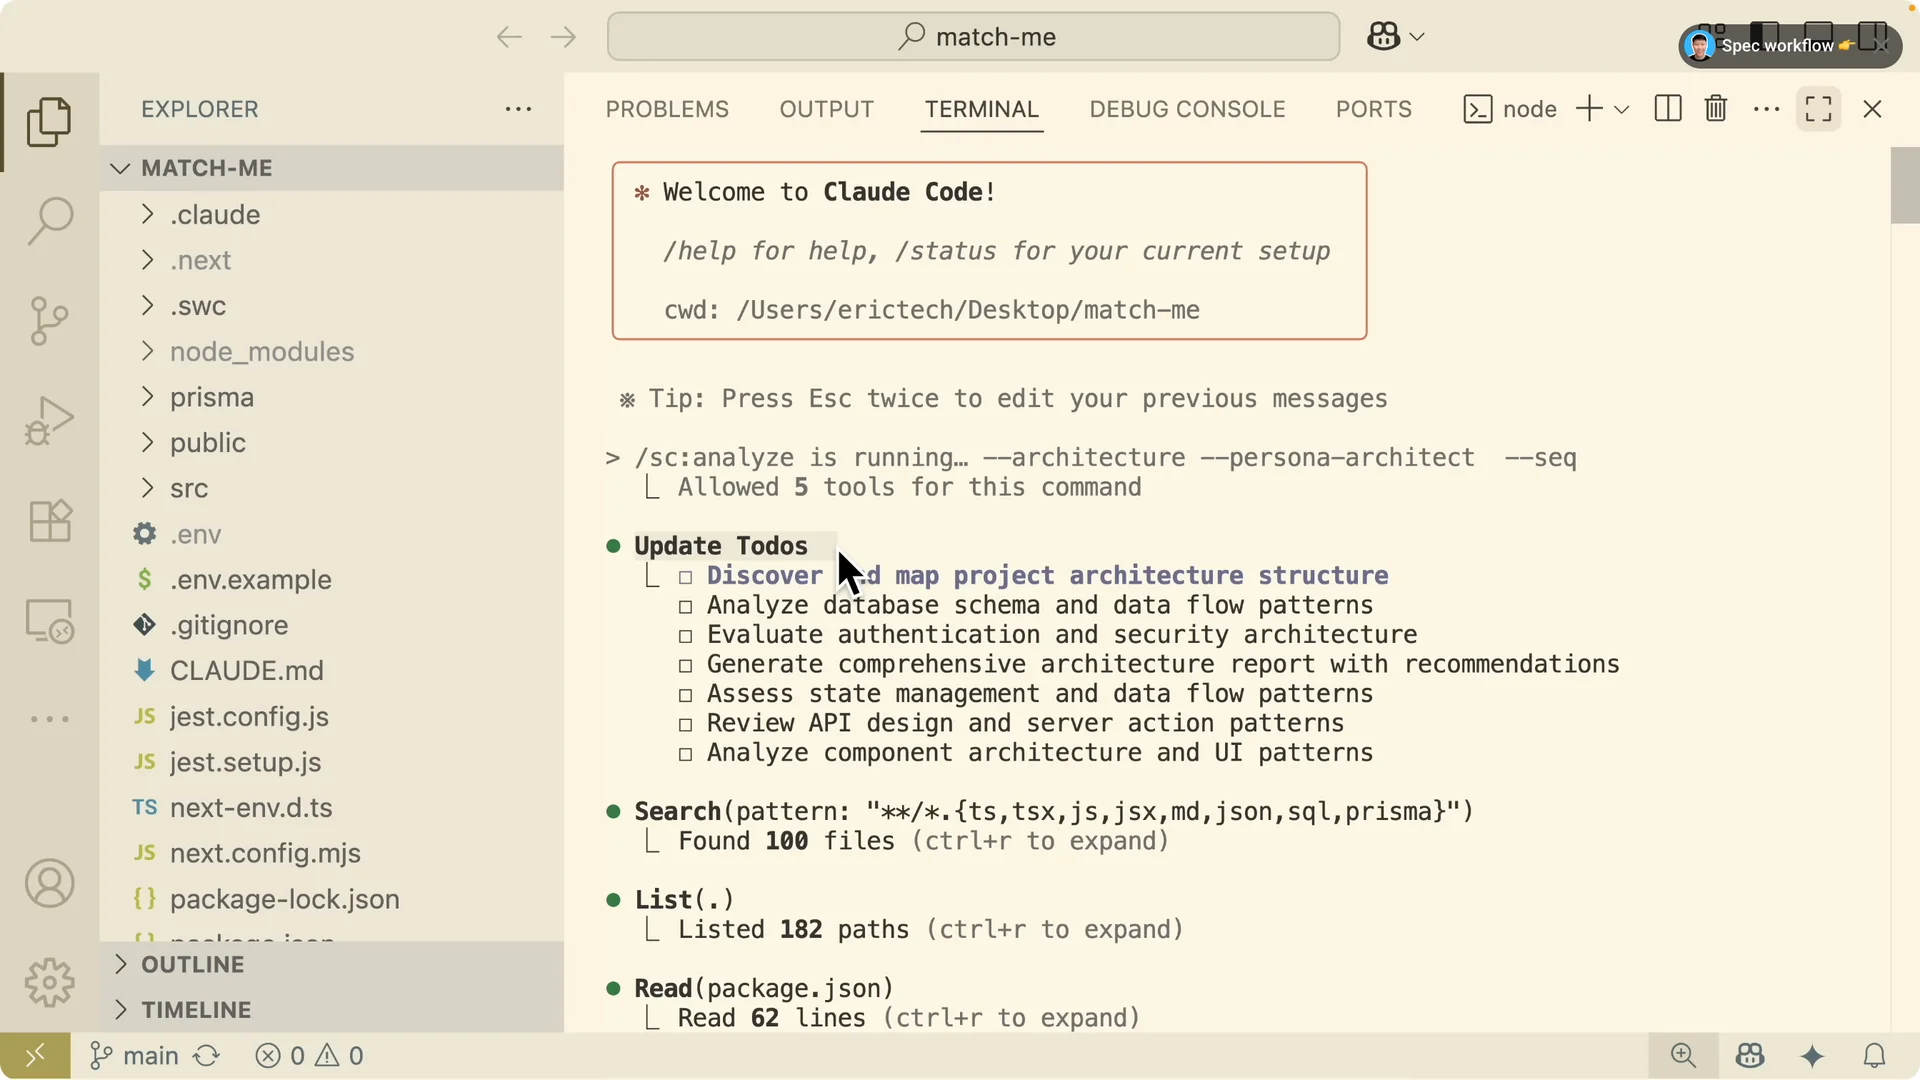Click the Spec workflow overlay badge
The height and width of the screenshot is (1080, 1920).
(x=1790, y=46)
